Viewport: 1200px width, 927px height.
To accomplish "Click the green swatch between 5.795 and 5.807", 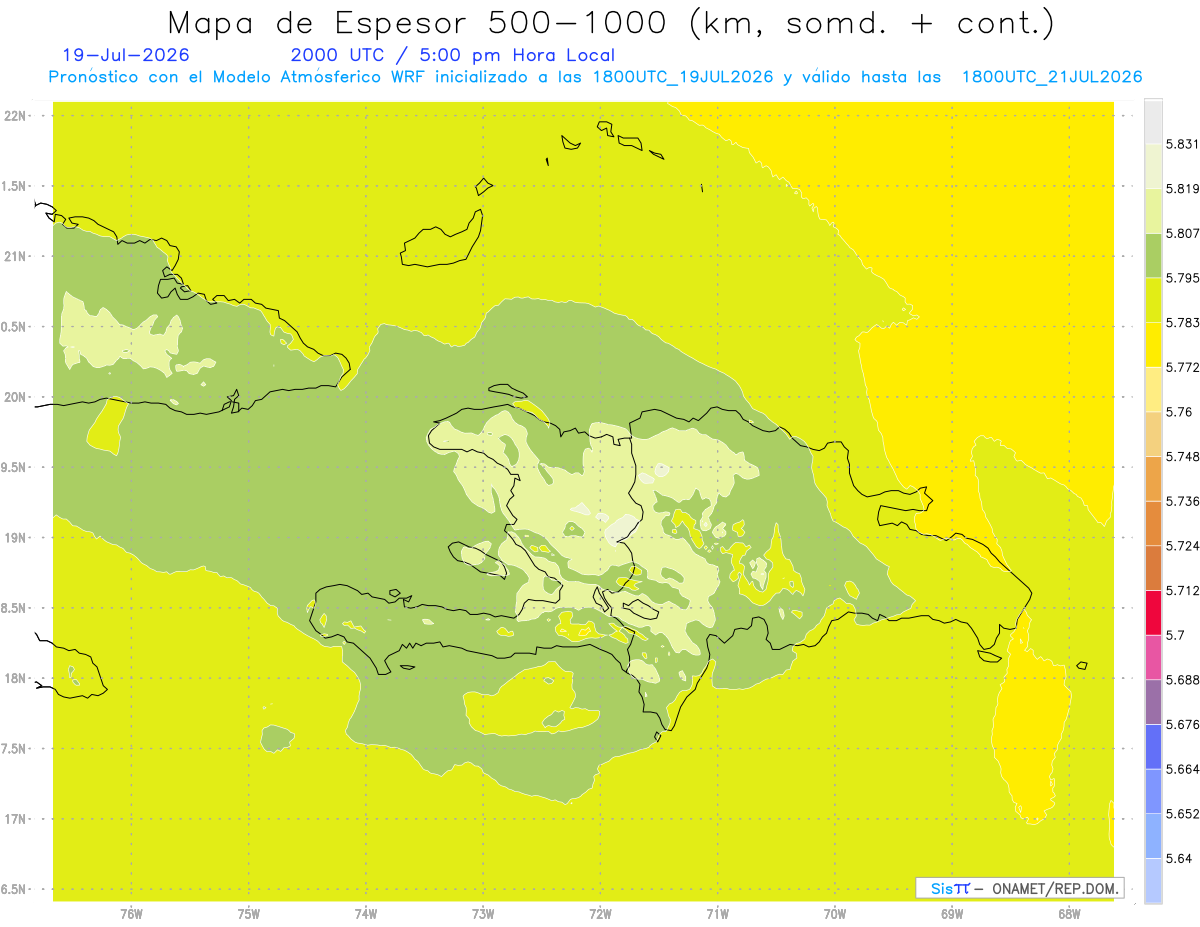I will 1153,255.
